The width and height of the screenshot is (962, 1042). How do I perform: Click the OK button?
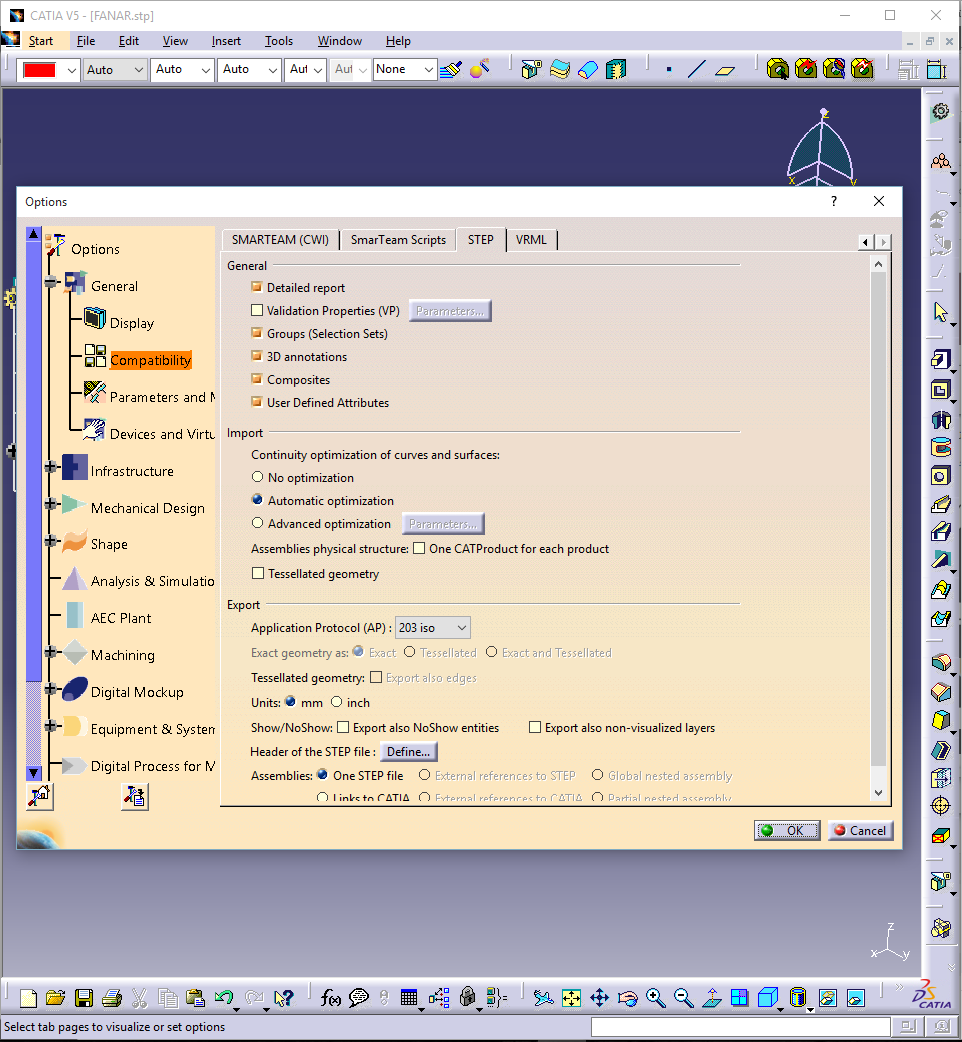(787, 831)
